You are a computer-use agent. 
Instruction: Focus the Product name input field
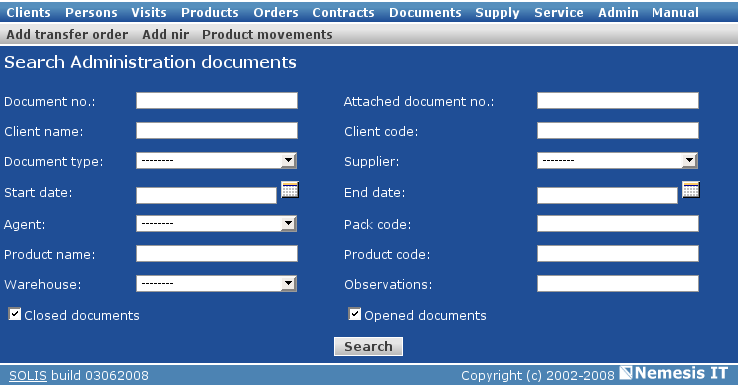click(x=217, y=254)
